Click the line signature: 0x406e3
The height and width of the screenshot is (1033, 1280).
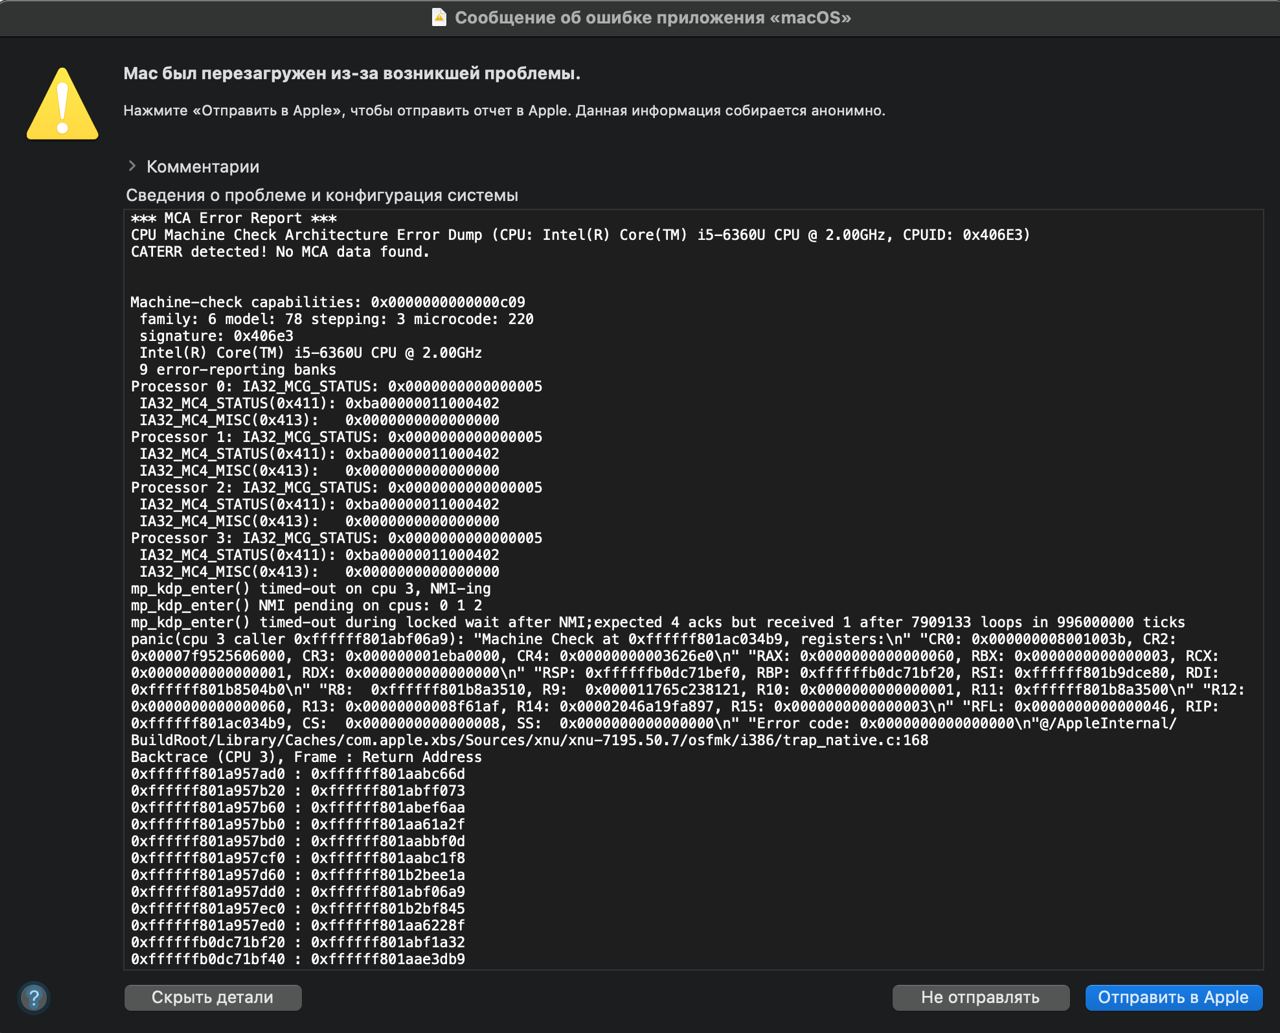coord(216,336)
